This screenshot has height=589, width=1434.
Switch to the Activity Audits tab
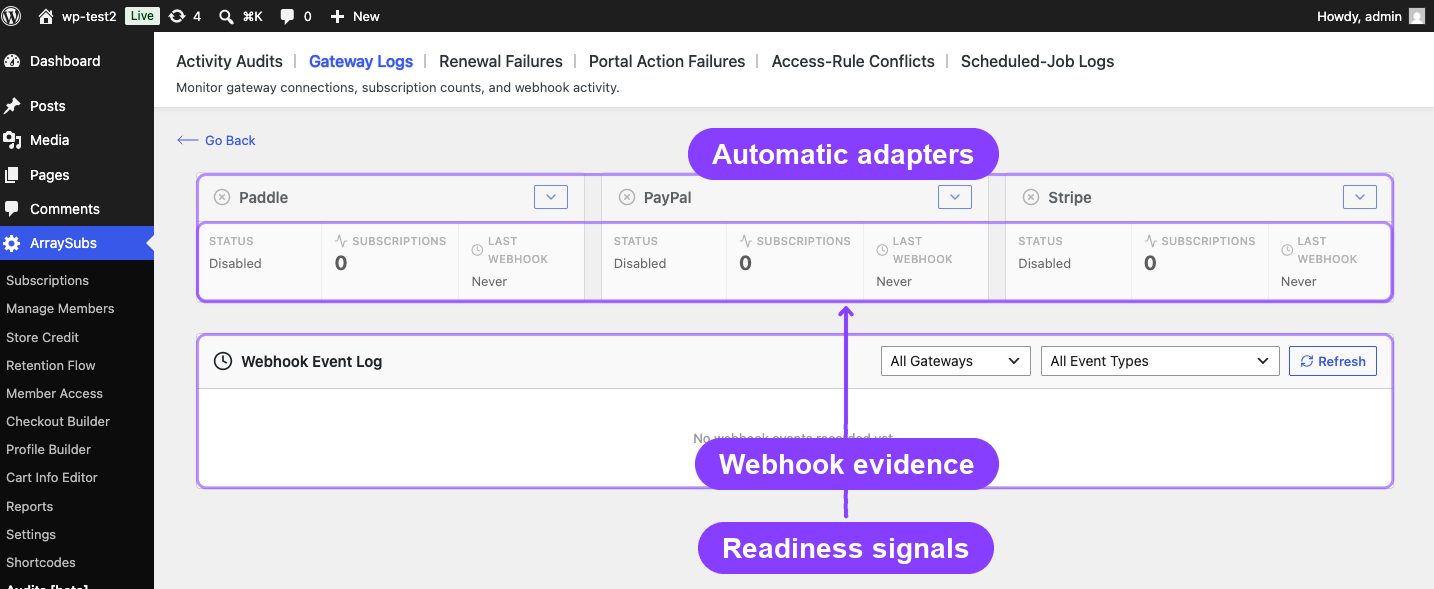[x=229, y=61]
